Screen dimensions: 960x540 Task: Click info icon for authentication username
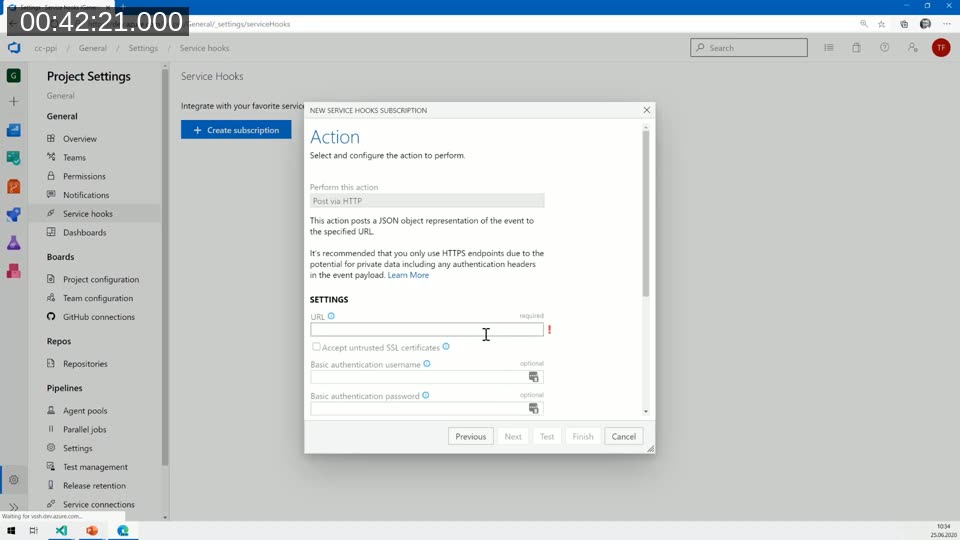pos(427,364)
